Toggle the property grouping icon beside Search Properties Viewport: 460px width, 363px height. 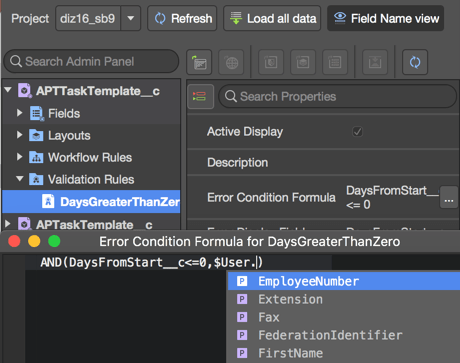(x=200, y=96)
